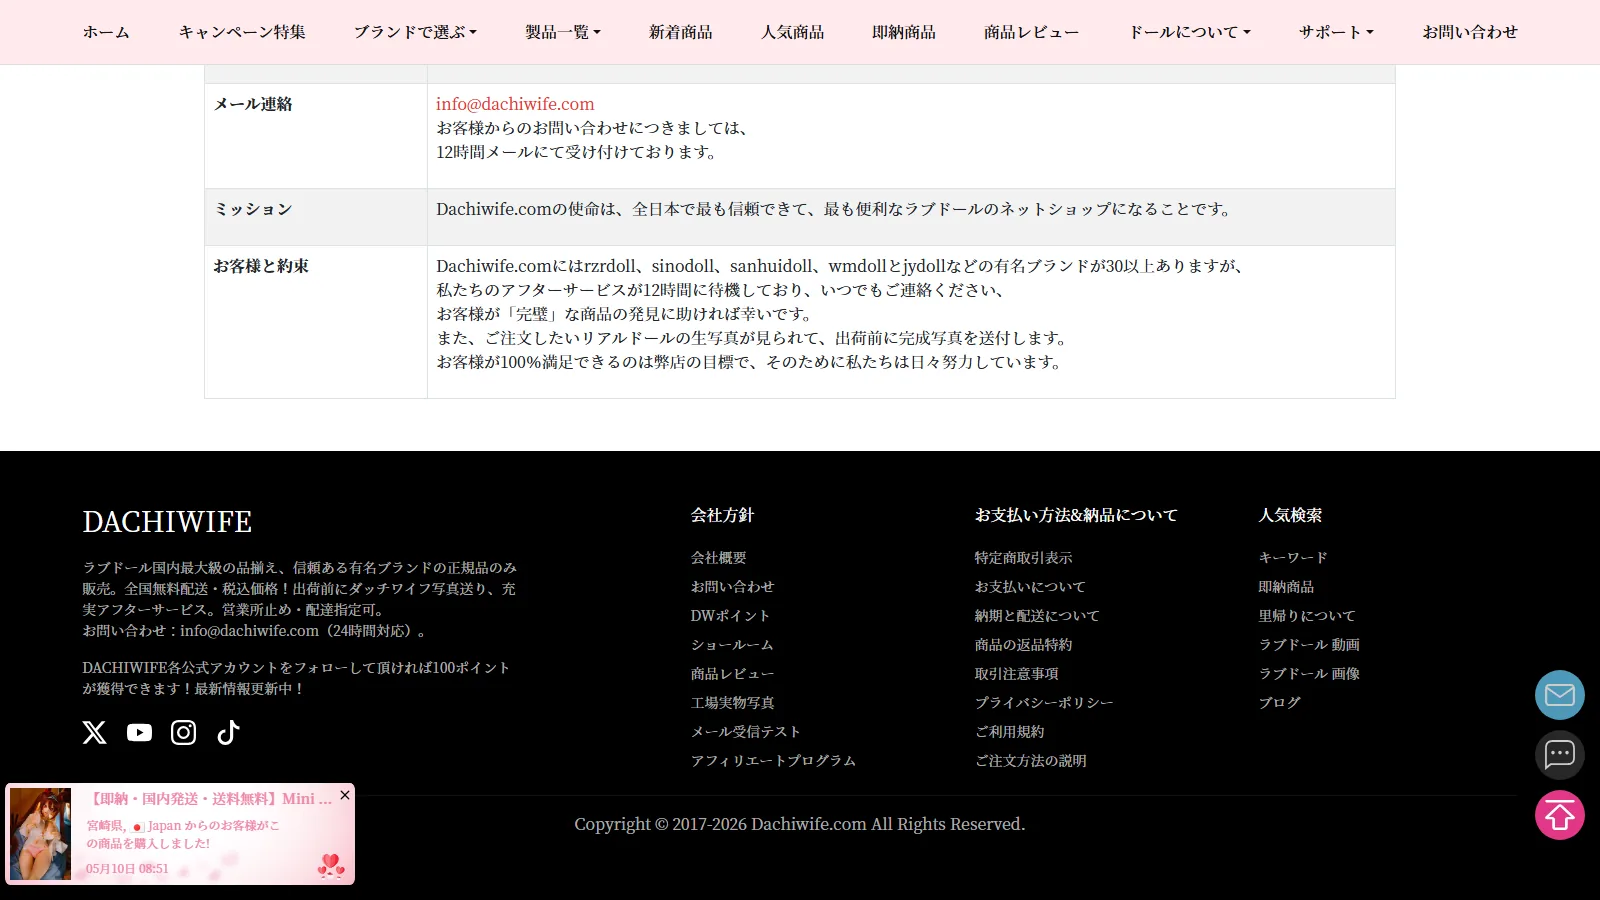Open the 取引注意事項 footer link
The width and height of the screenshot is (1600, 900).
(1017, 674)
